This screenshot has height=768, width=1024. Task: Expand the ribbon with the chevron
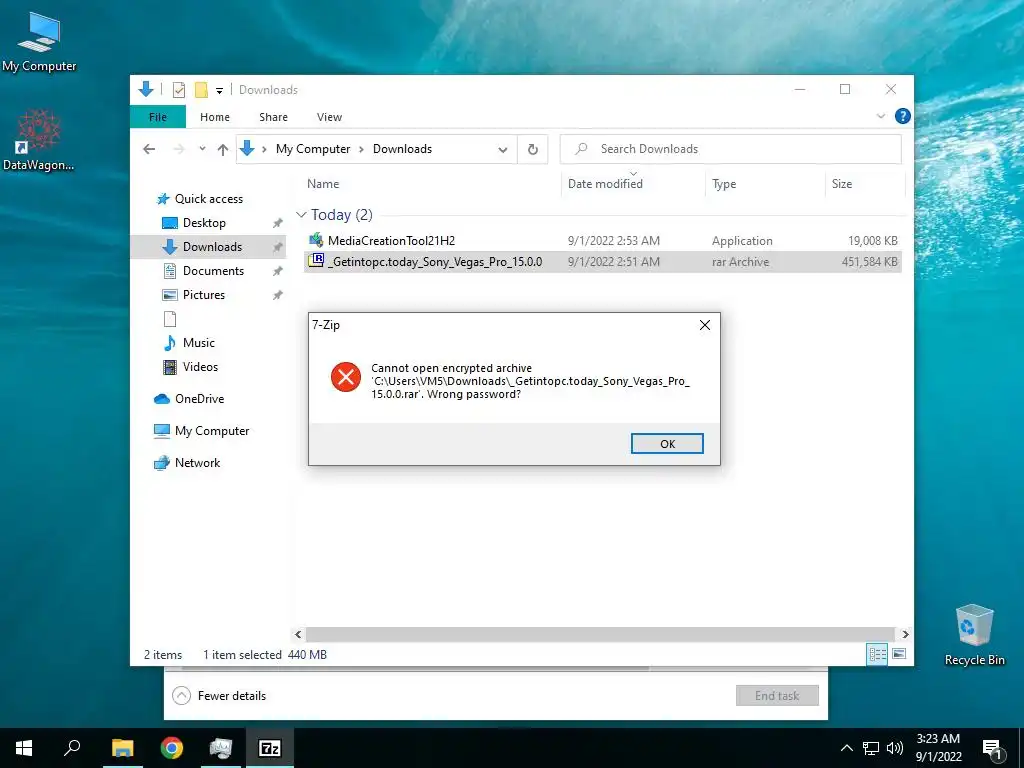[x=880, y=116]
